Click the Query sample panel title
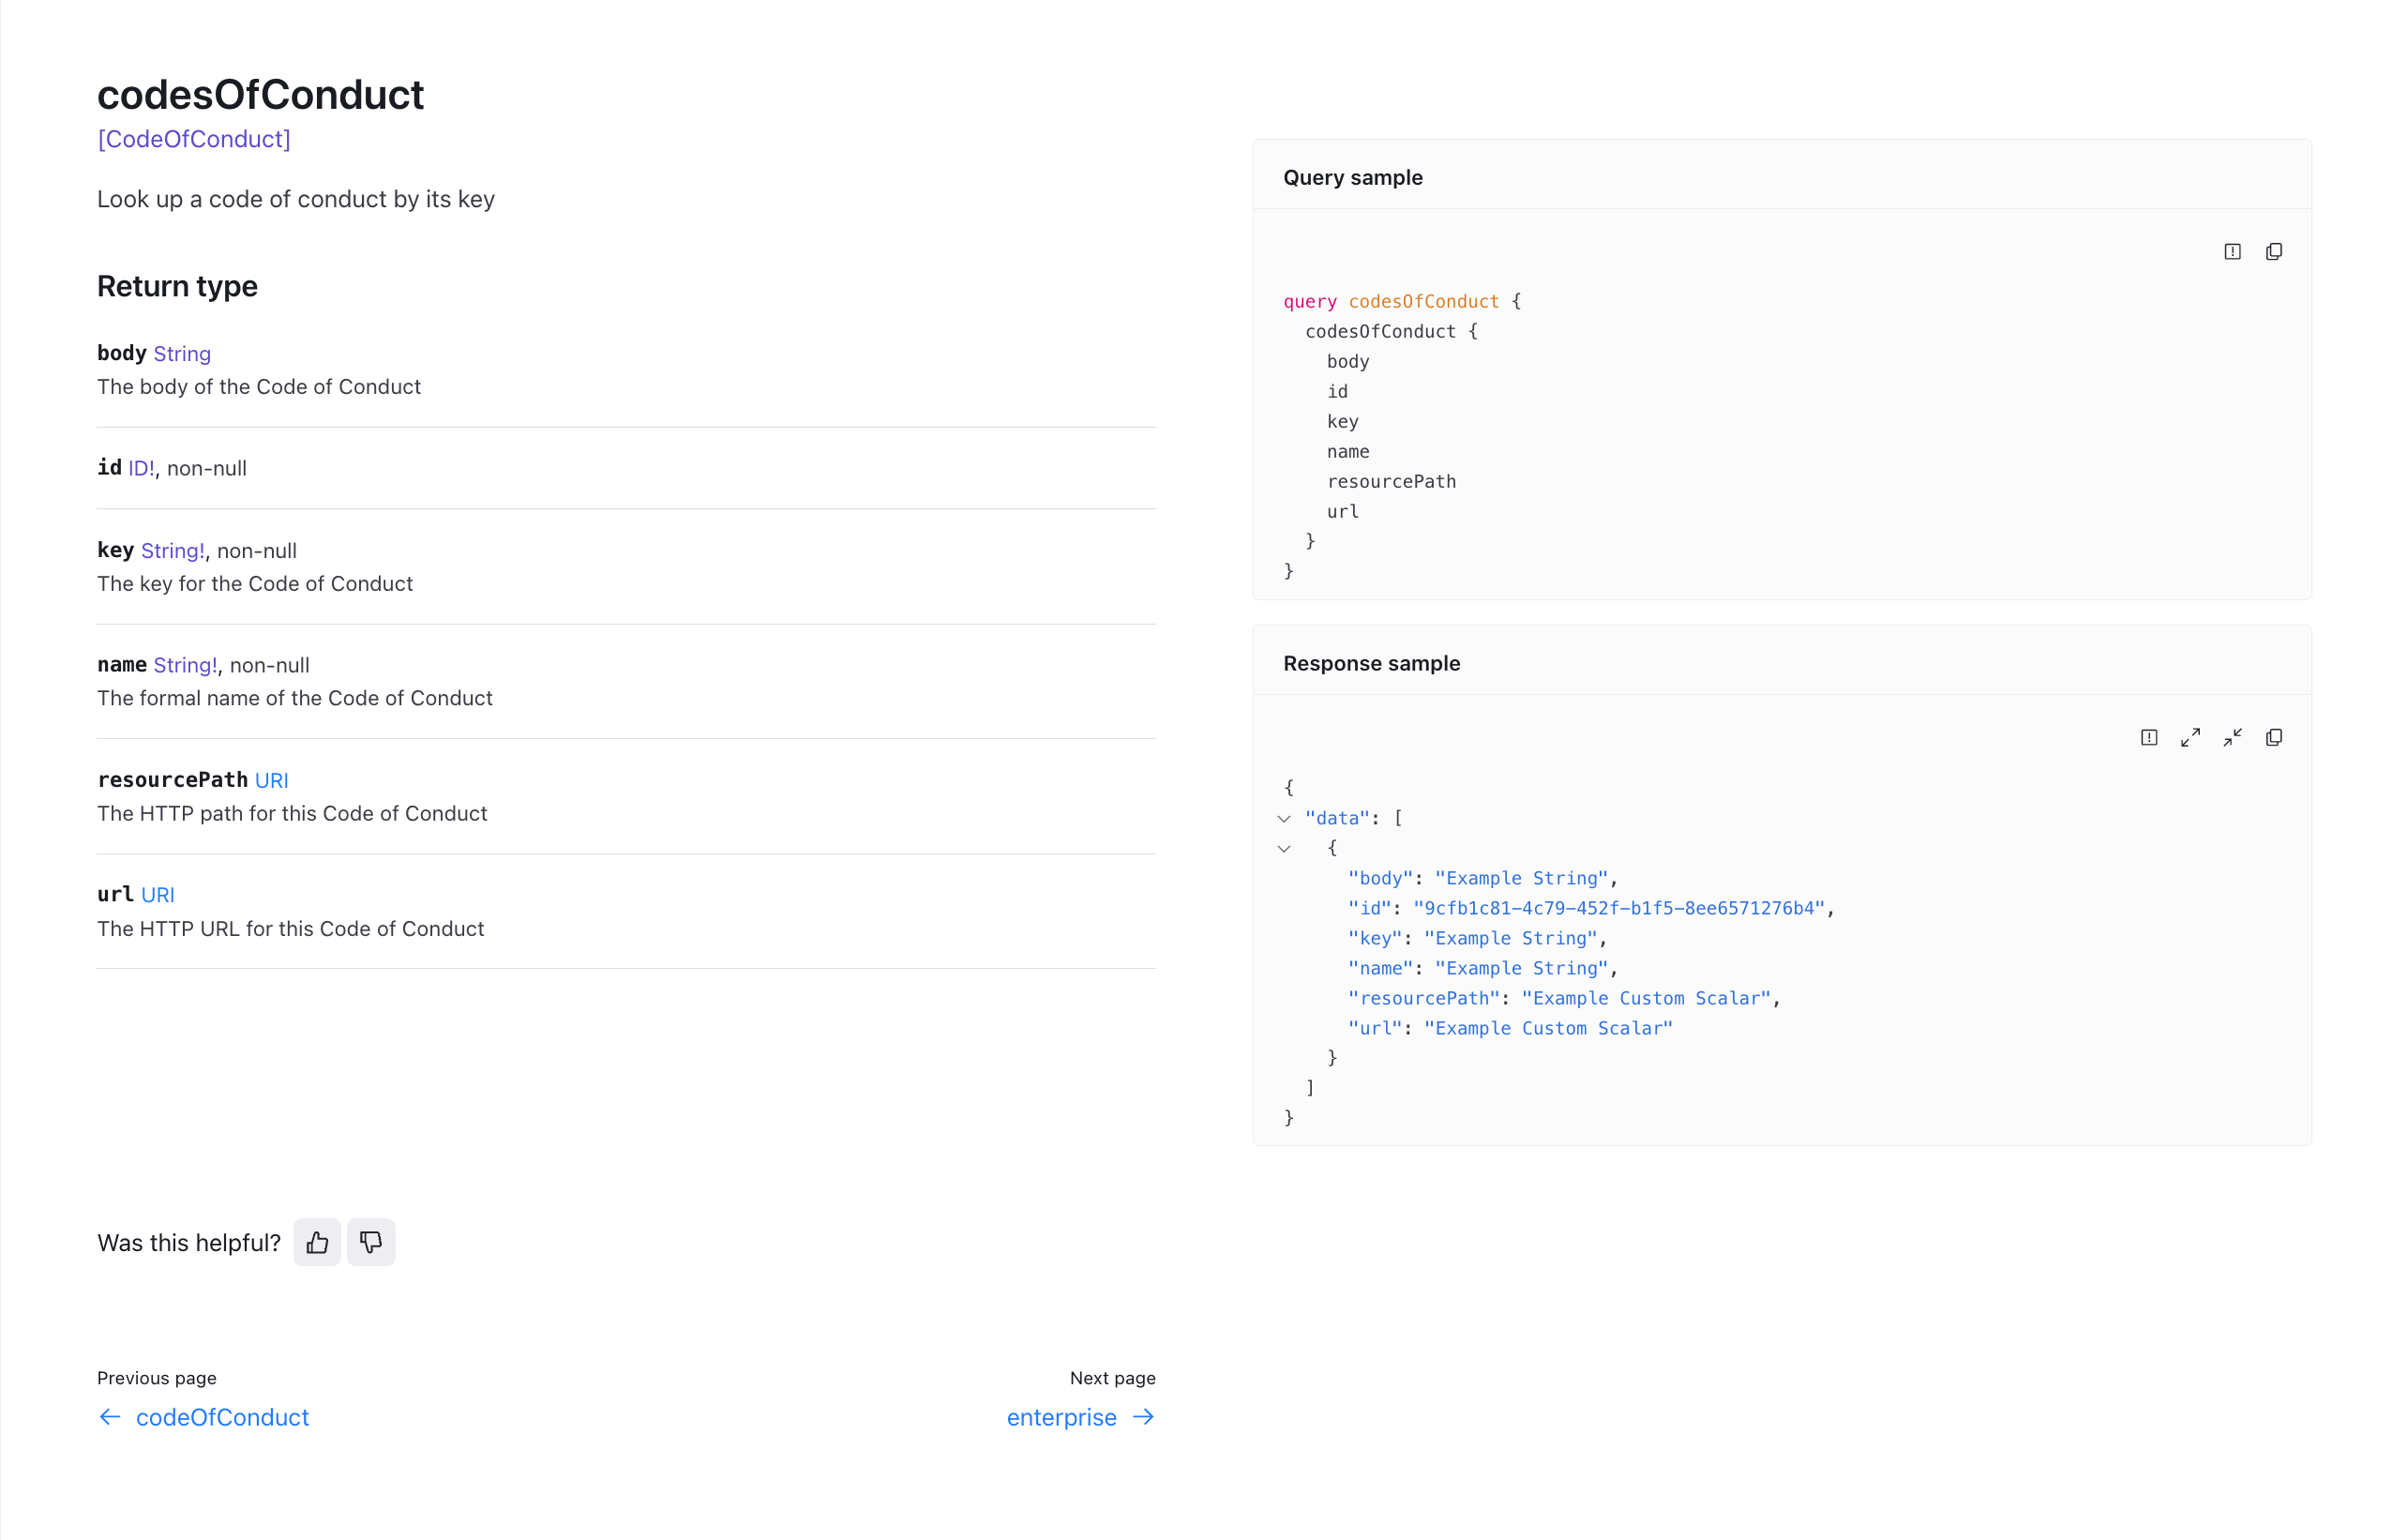The height and width of the screenshot is (1540, 2408). (1352, 178)
